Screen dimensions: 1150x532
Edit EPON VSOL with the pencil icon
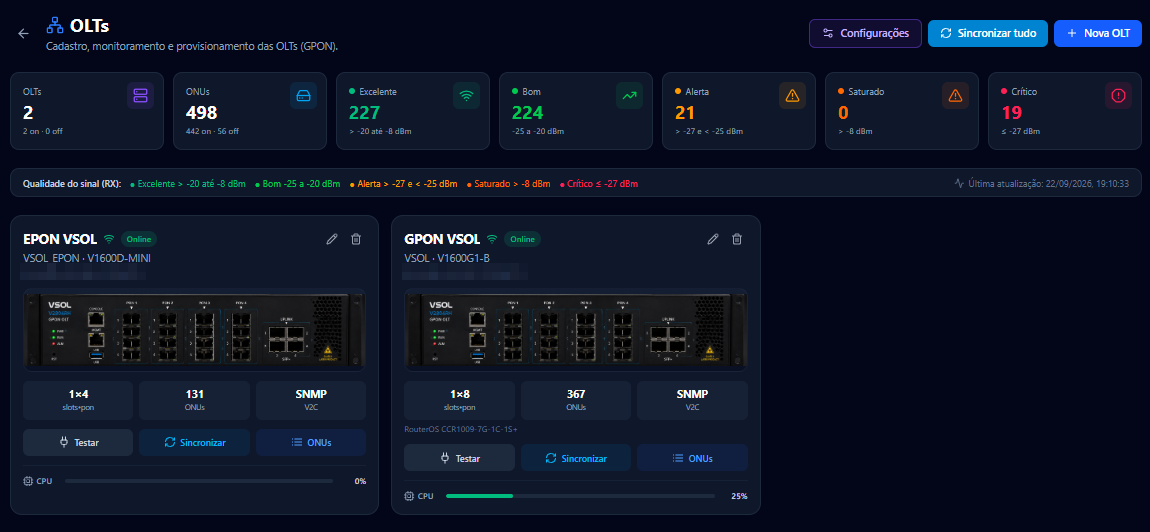(x=332, y=238)
